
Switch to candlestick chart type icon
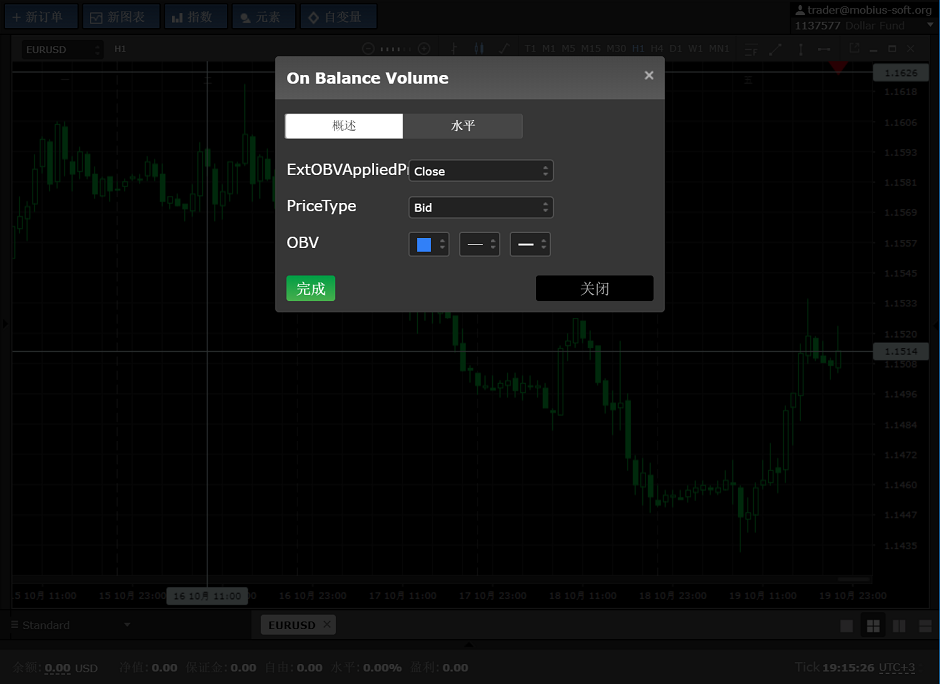coord(479,48)
